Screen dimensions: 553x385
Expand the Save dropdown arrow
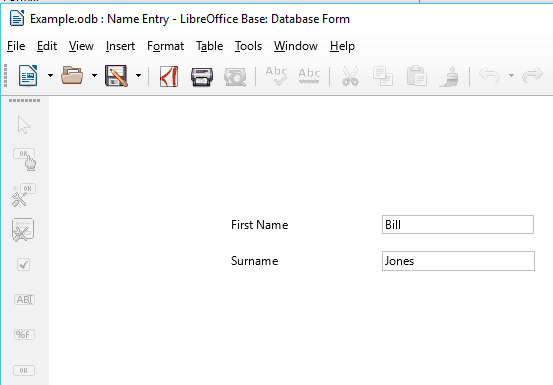coord(139,75)
